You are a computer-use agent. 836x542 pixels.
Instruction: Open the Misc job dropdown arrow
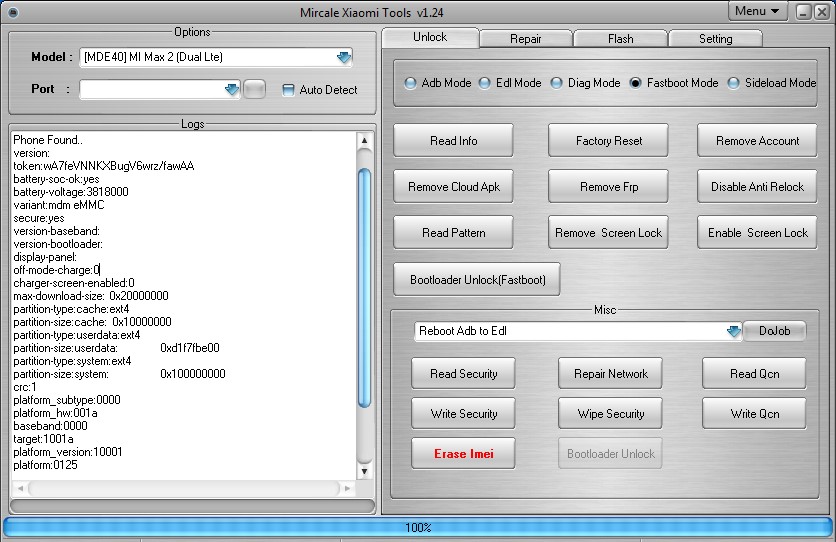[x=734, y=331]
